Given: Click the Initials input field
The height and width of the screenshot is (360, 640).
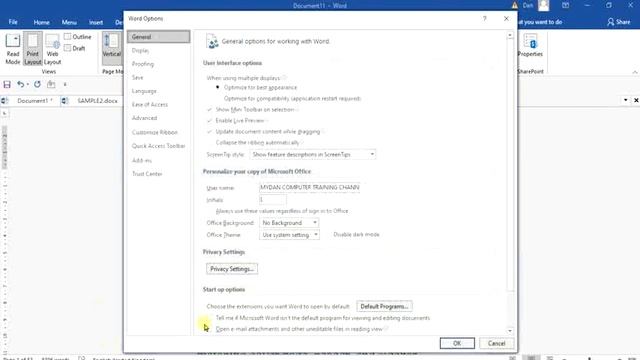Looking at the screenshot, I should point(273,200).
